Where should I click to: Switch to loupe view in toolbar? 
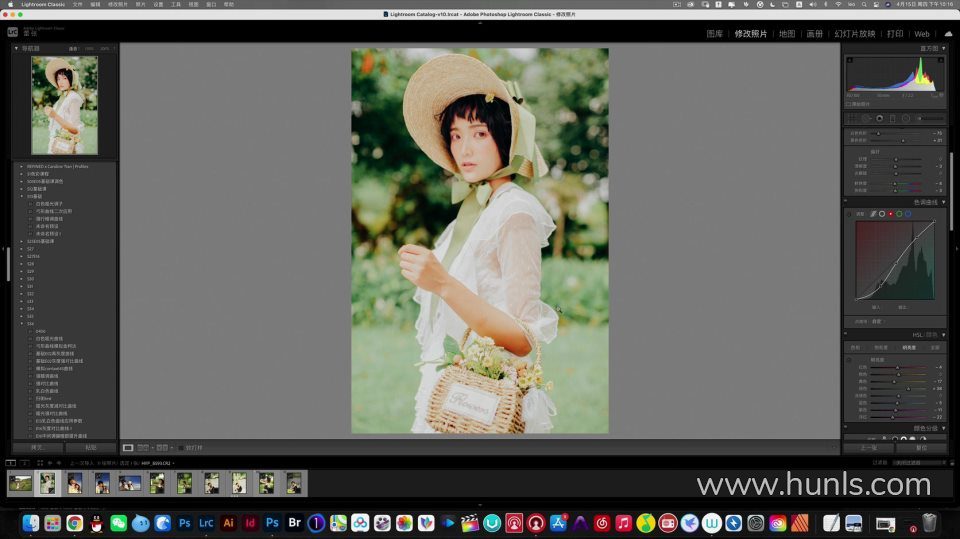coord(128,448)
